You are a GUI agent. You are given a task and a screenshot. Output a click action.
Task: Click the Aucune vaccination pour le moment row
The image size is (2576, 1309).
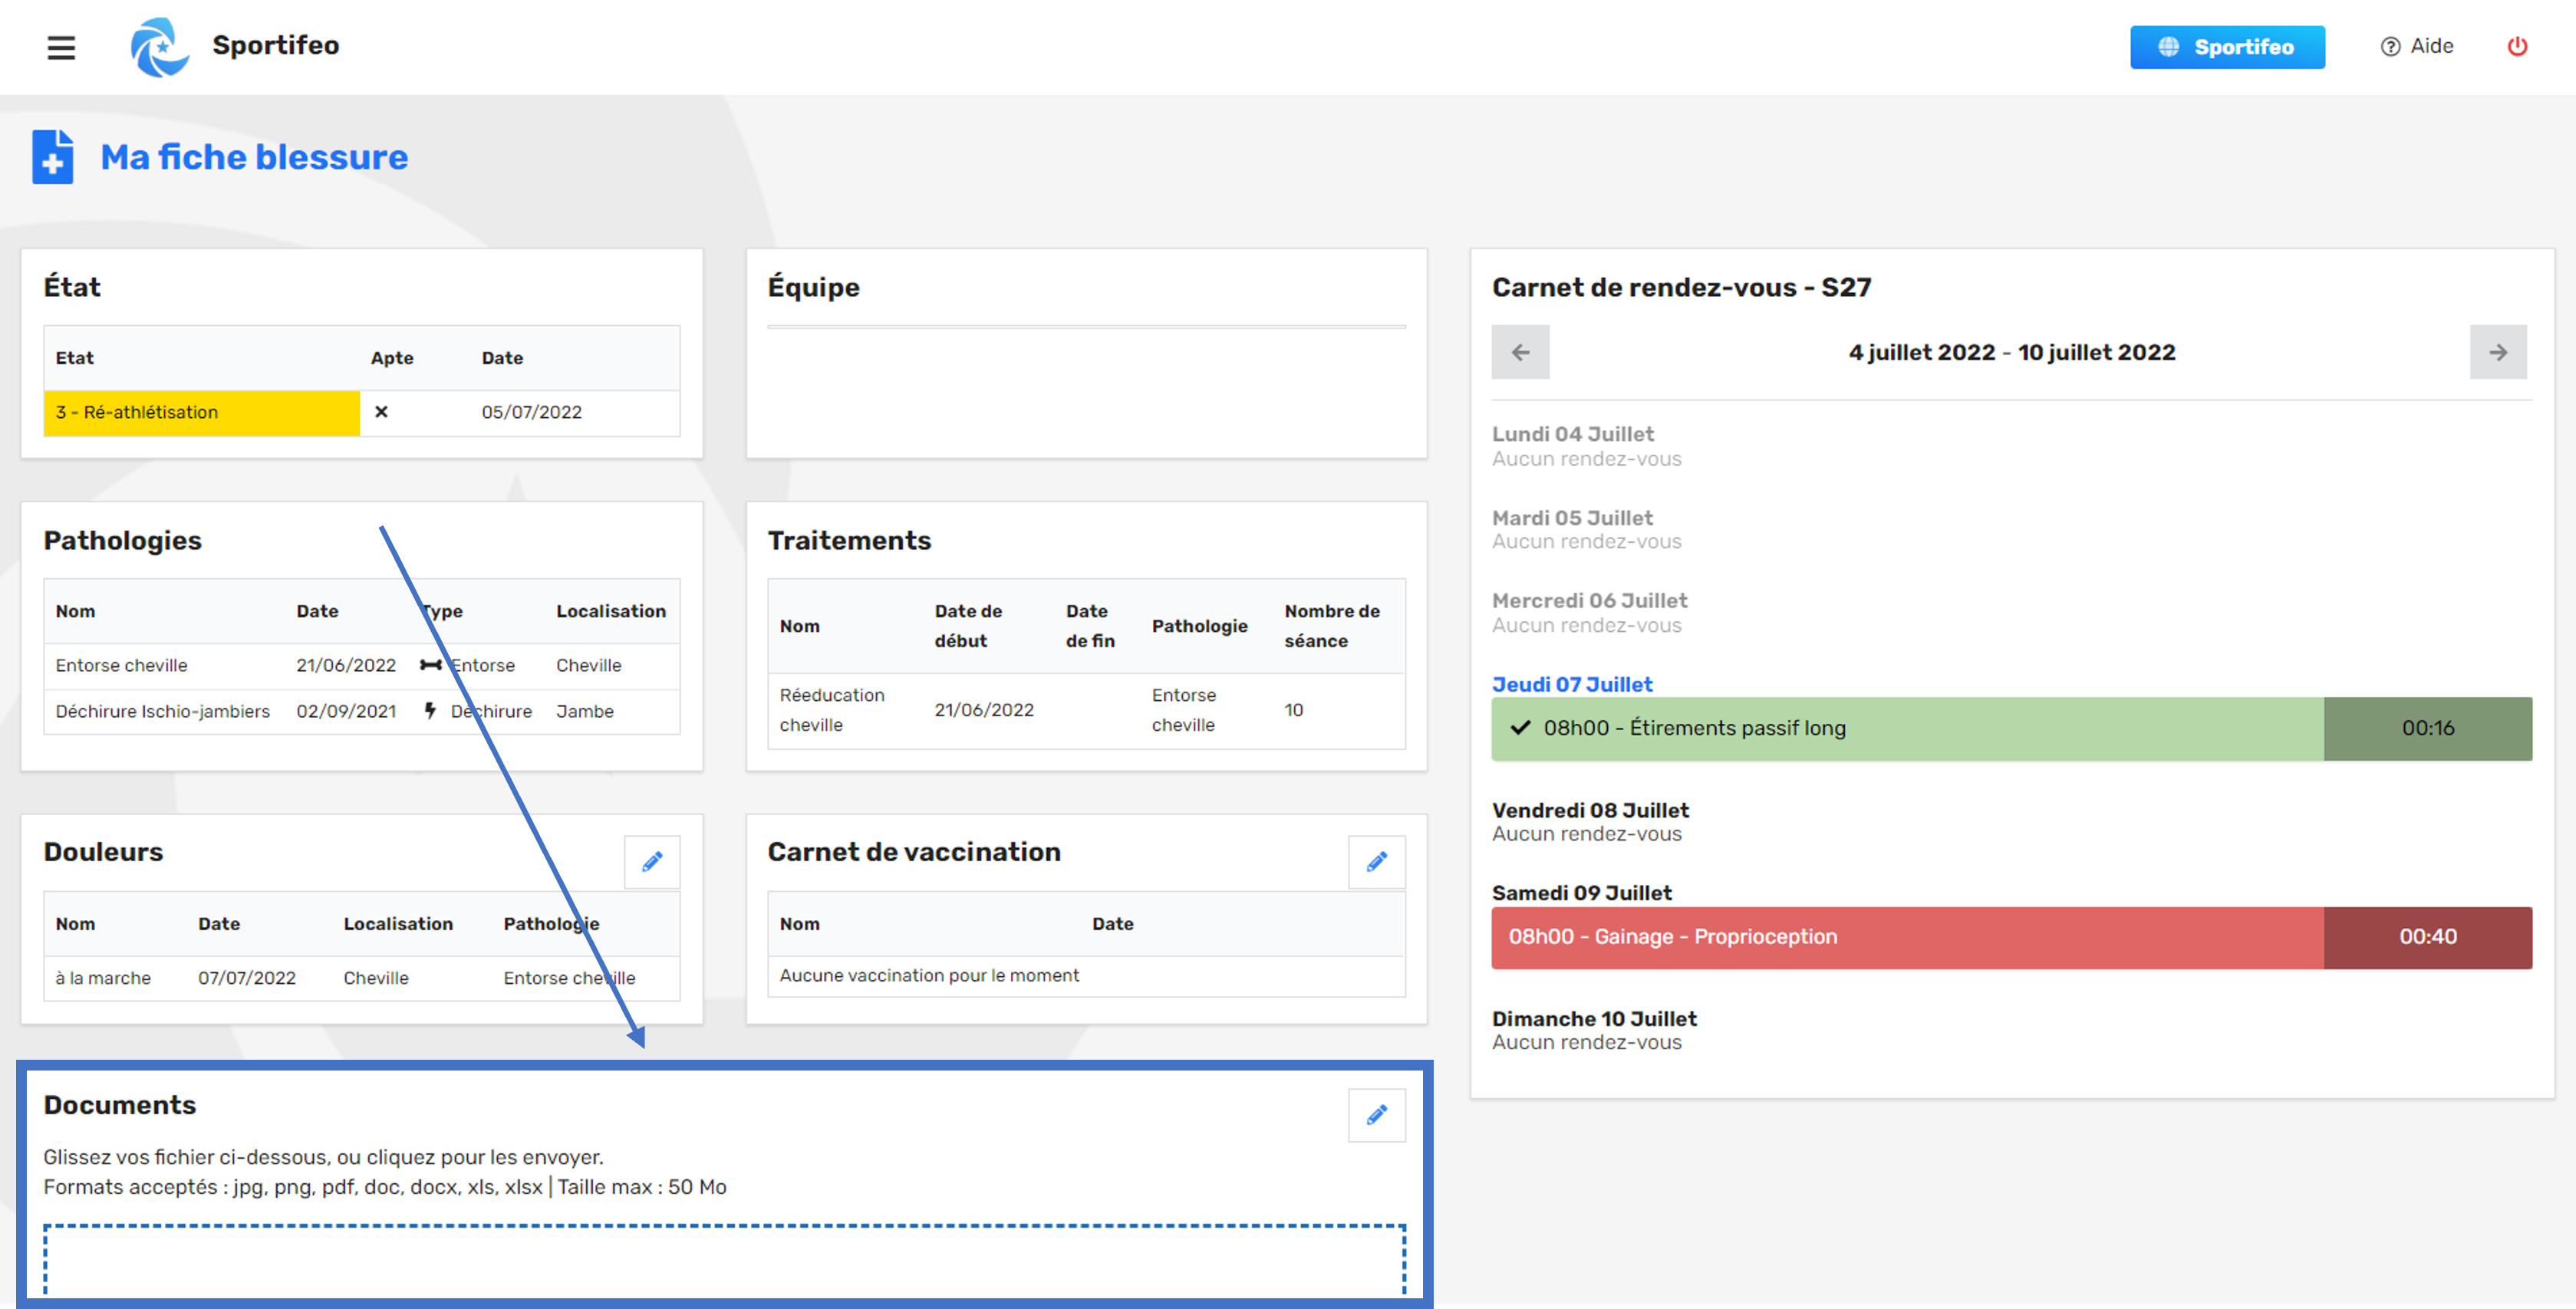1086,976
